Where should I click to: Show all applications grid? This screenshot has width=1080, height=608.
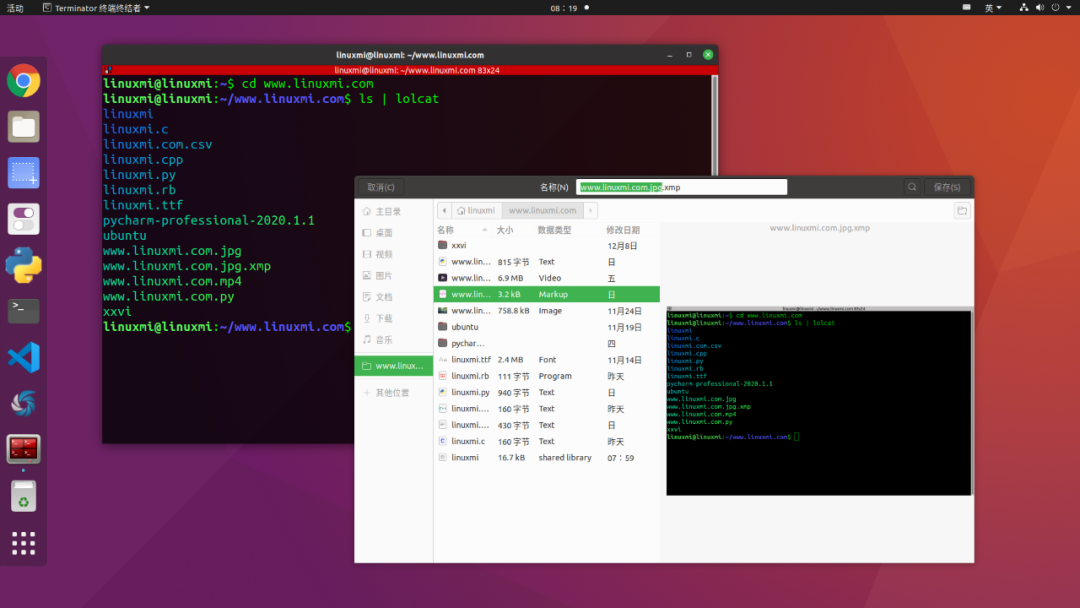pyautogui.click(x=23, y=543)
